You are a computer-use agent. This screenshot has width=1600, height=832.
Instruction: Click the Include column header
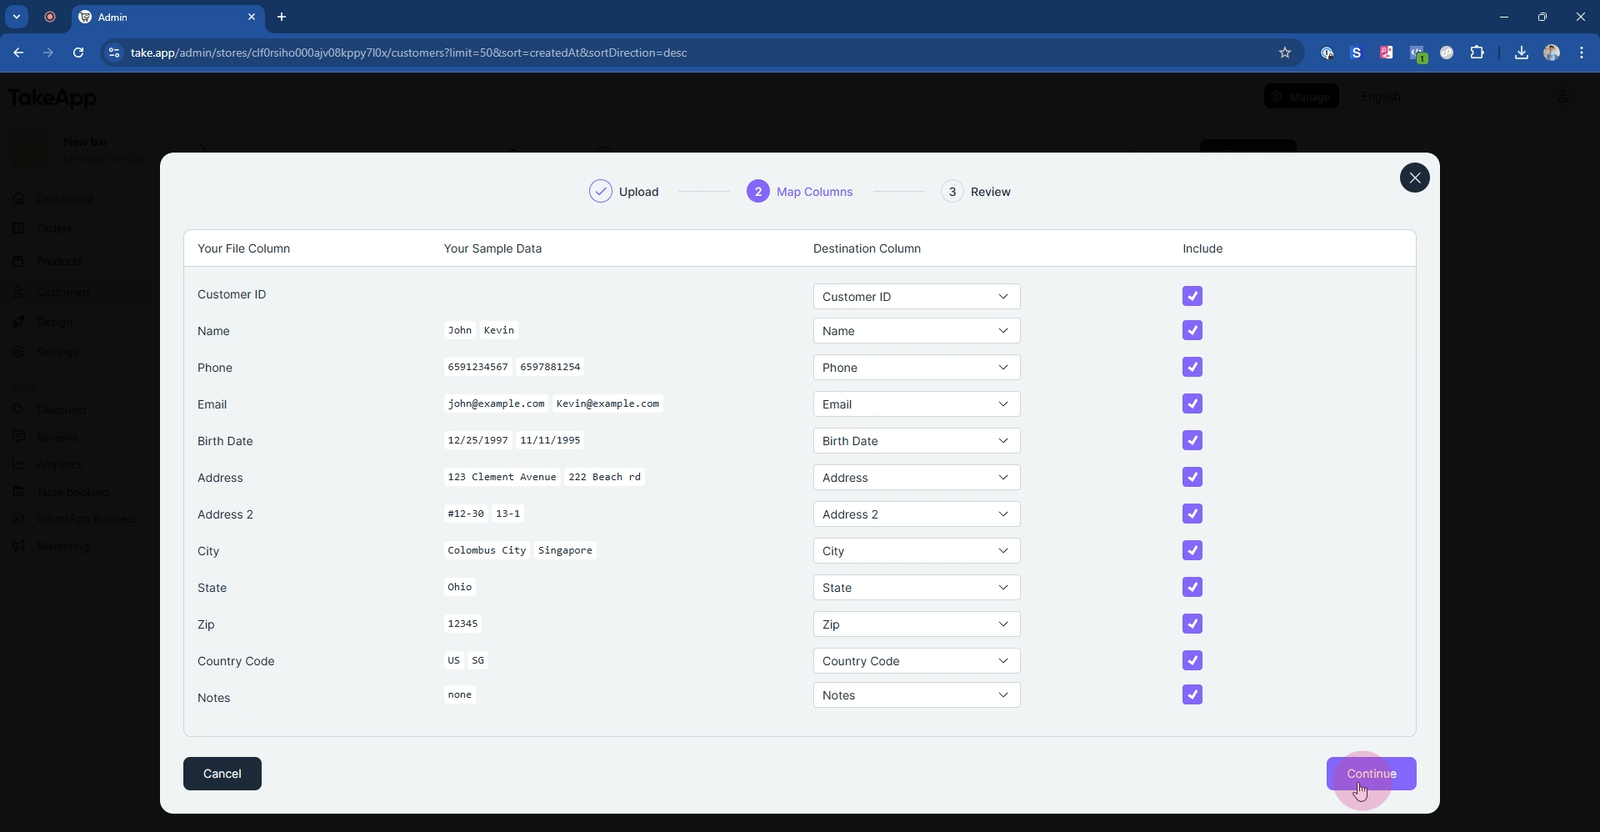(1202, 249)
